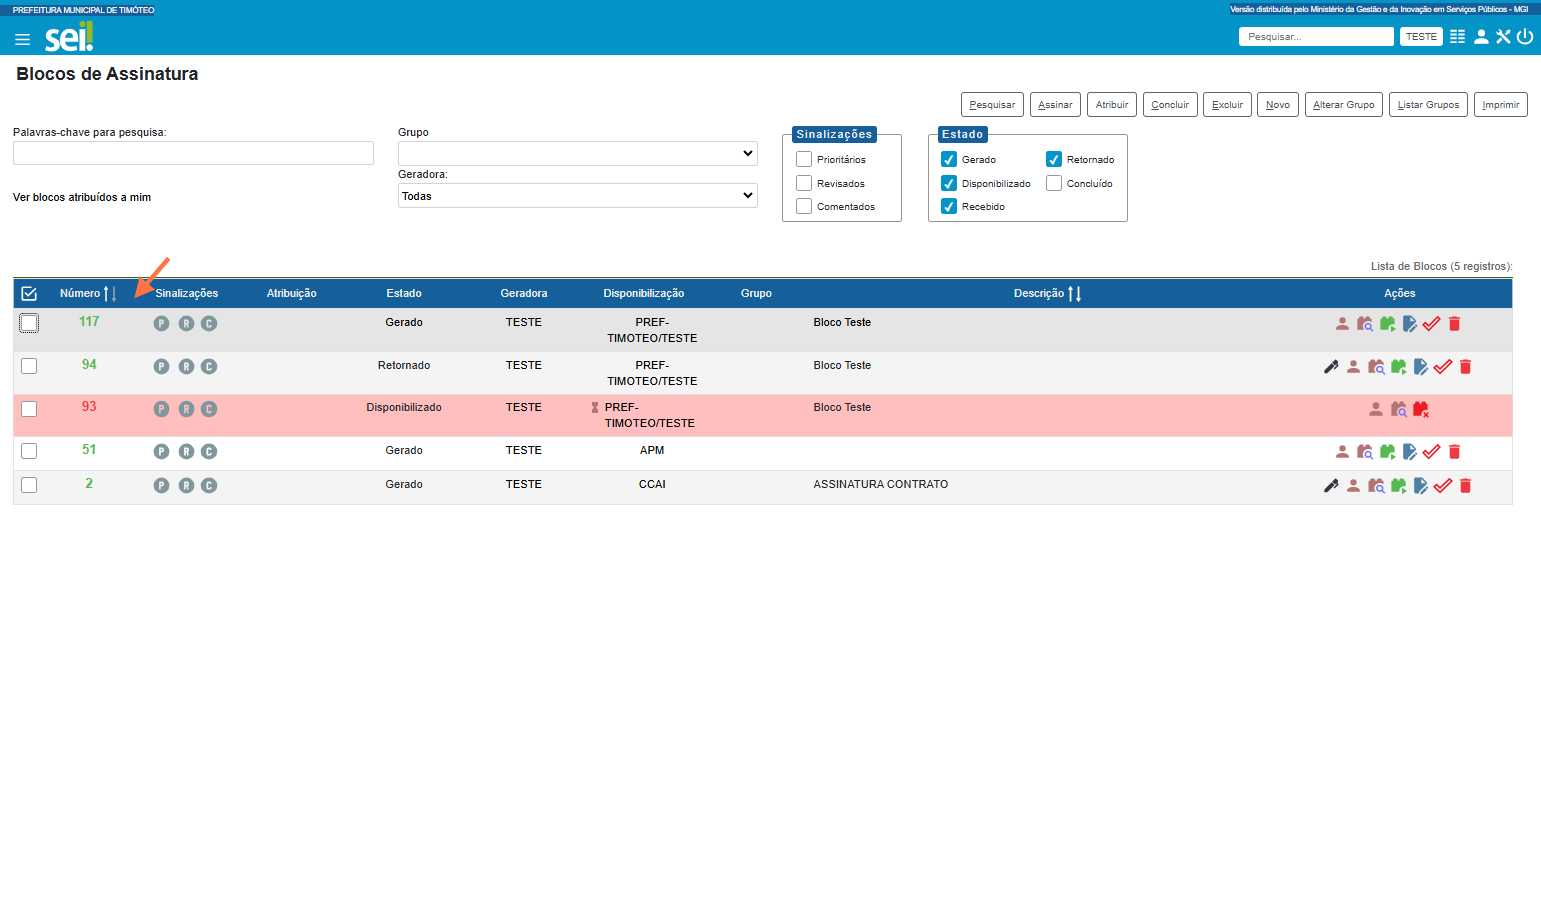Click the power logout icon
Screen dimensions: 1541x911
pos(1525,37)
